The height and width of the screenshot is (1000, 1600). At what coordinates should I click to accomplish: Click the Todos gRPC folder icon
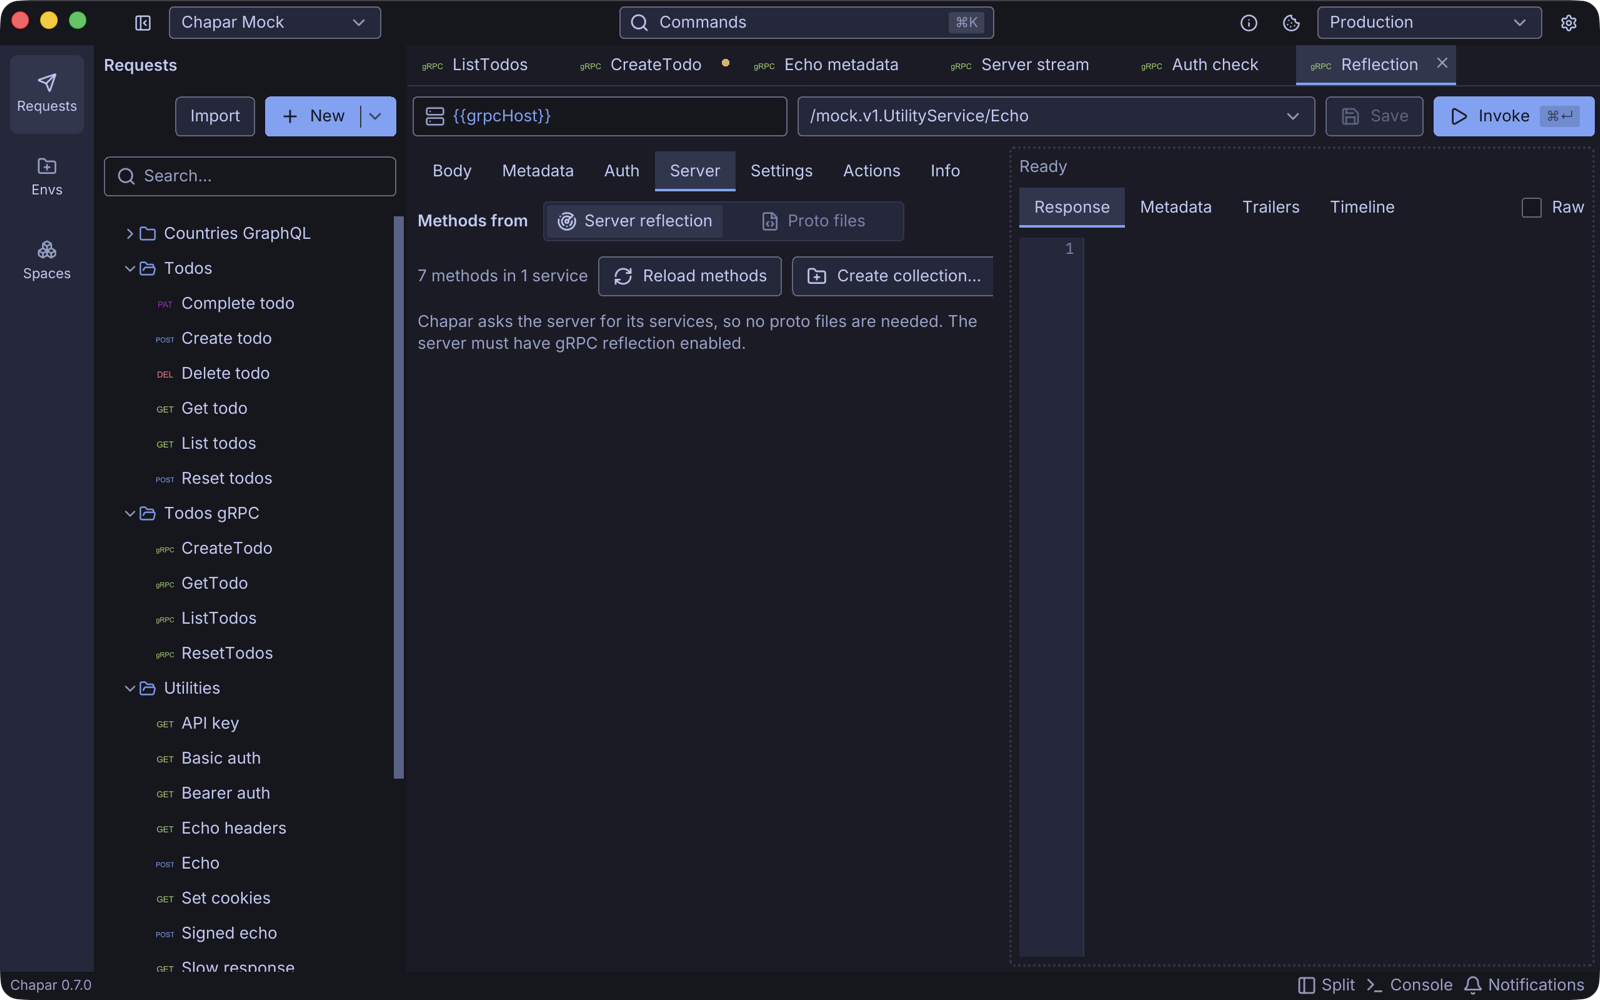[x=148, y=513]
